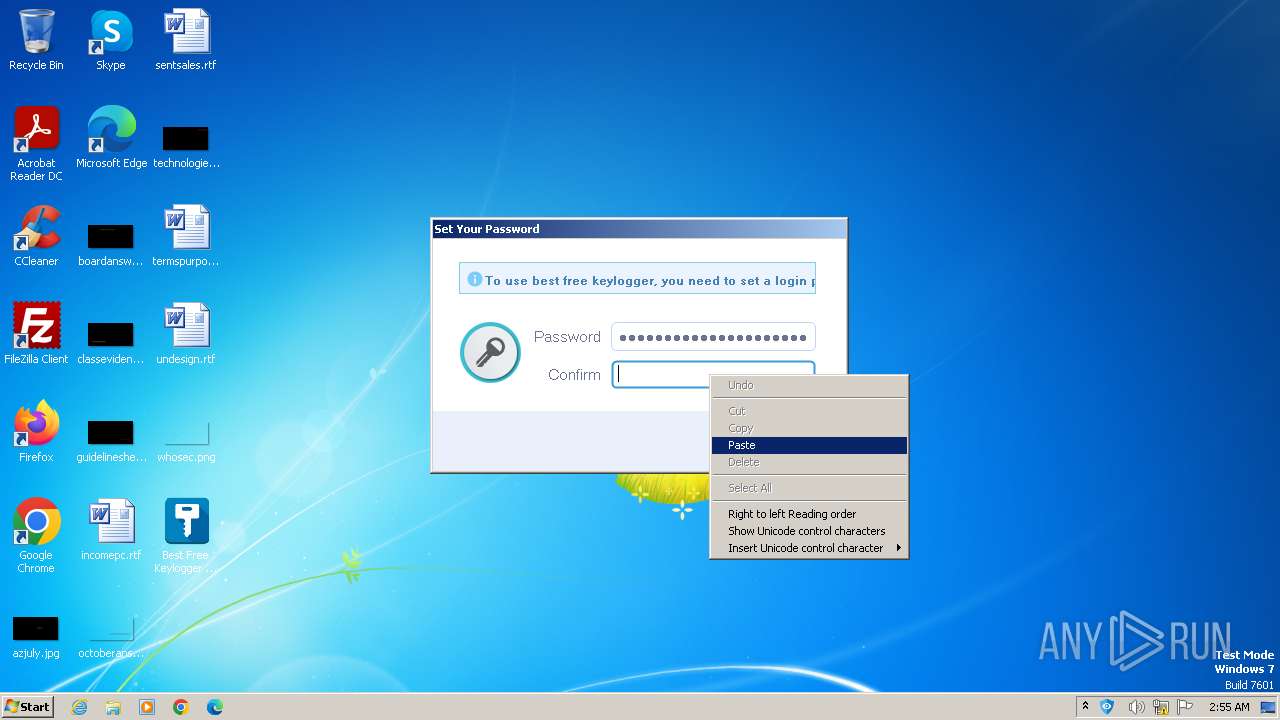
Task: Open the Action Center flag icon
Action: 1185,707
